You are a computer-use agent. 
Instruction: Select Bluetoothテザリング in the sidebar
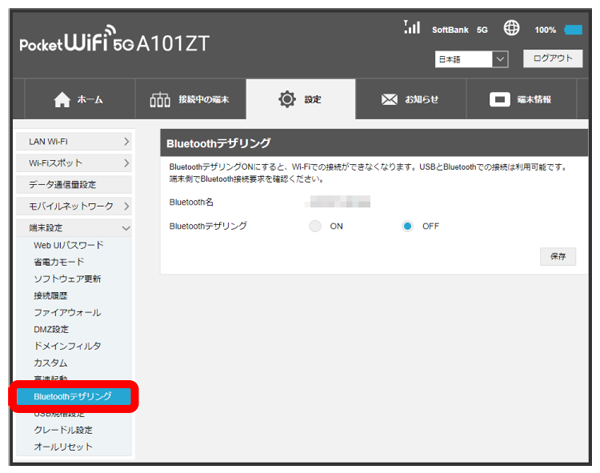tap(73, 396)
